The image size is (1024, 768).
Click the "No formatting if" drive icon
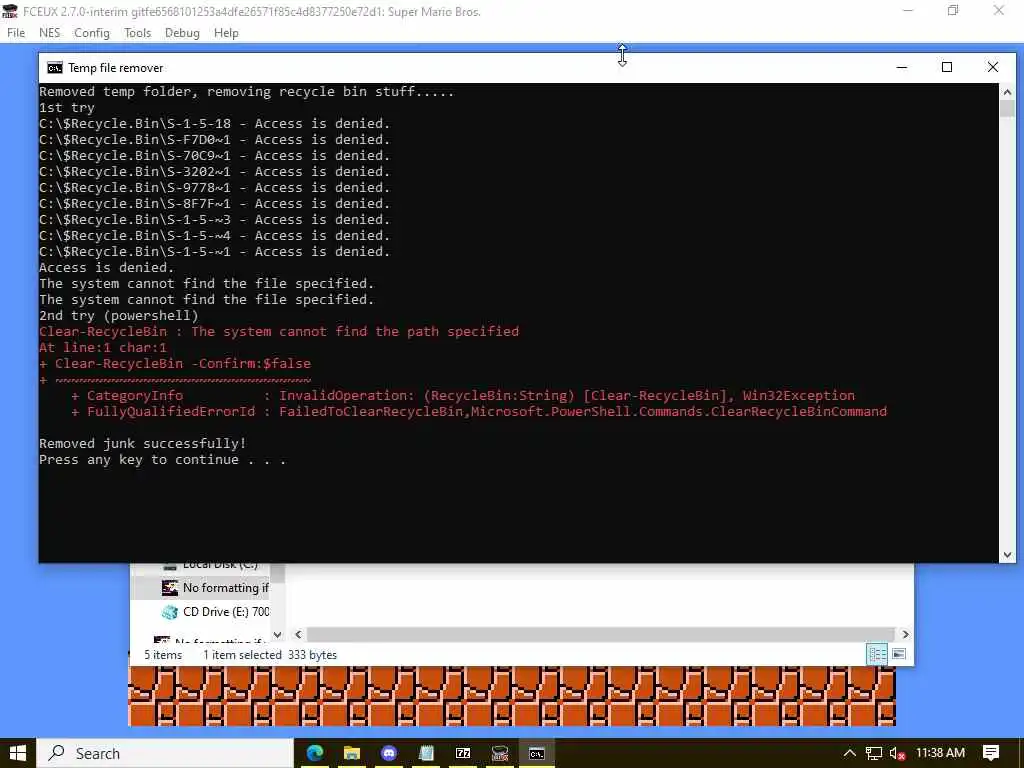(170, 588)
